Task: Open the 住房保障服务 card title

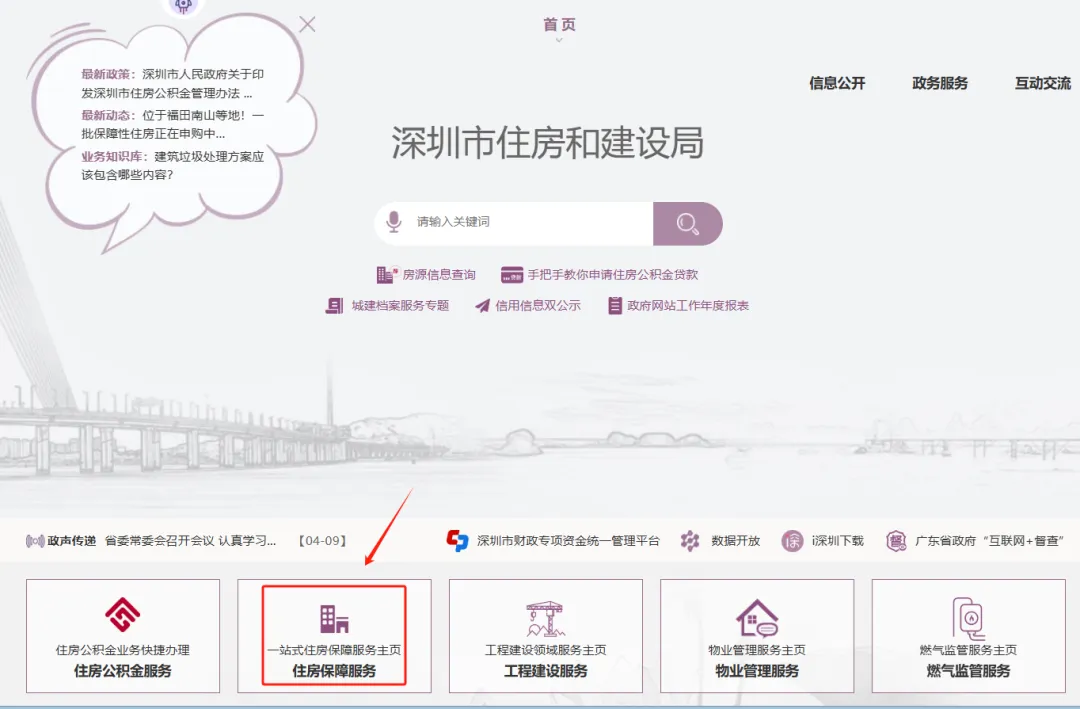Action: click(334, 671)
